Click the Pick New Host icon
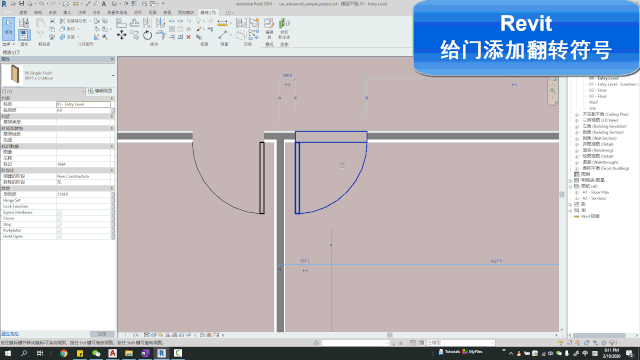The image size is (640, 360). click(x=284, y=27)
